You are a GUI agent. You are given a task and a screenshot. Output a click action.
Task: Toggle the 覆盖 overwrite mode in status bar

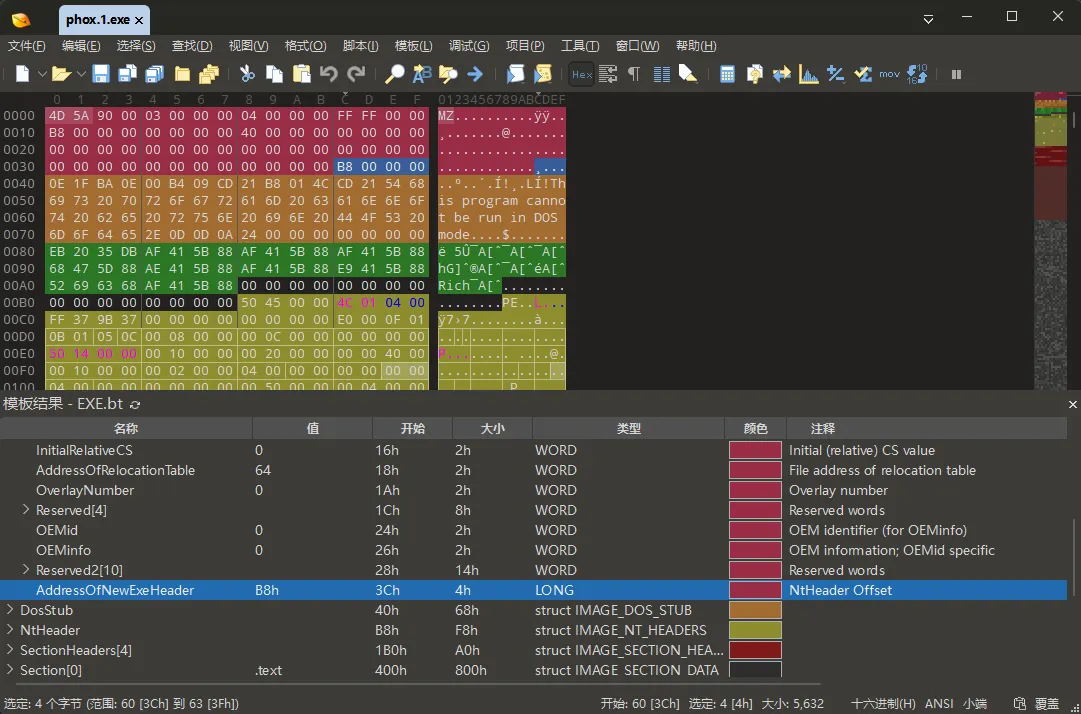tap(1047, 704)
